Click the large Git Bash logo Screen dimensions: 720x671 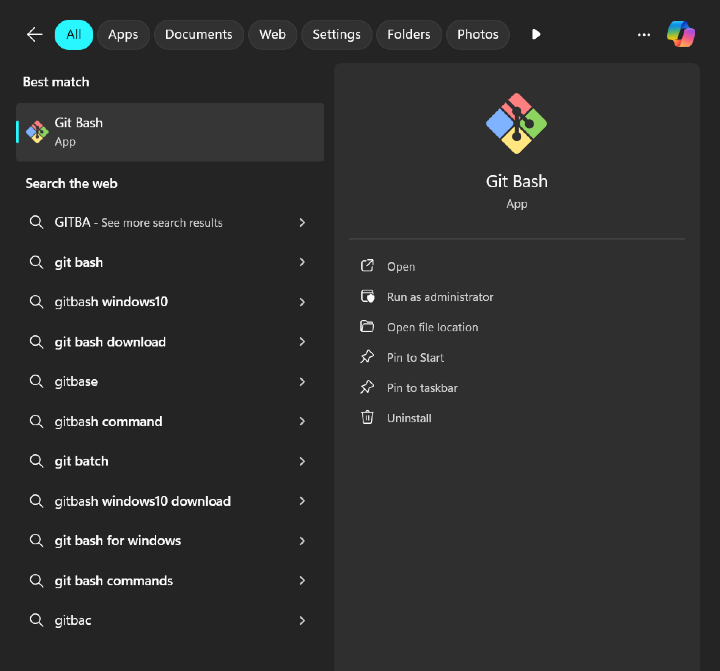(x=516, y=124)
